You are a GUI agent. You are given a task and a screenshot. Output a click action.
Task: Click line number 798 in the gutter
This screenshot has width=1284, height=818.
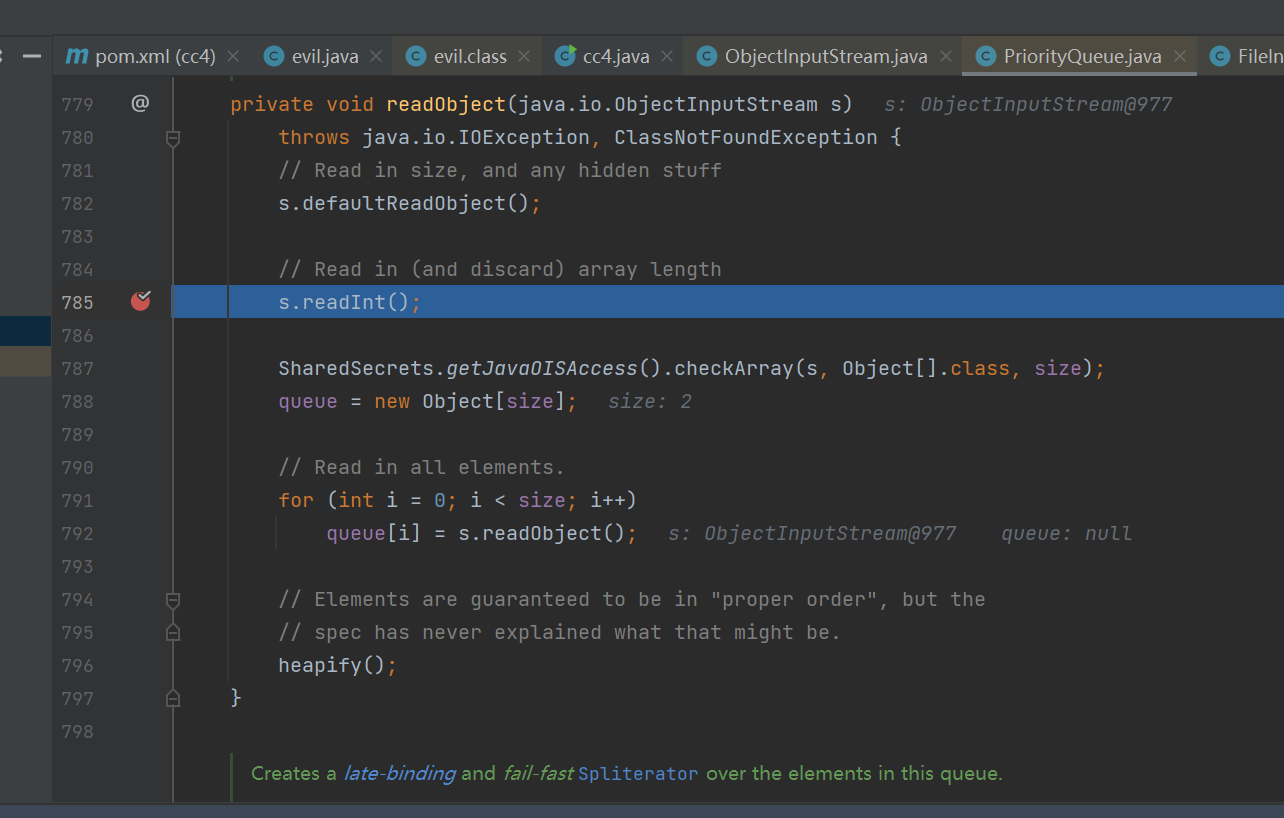(x=77, y=731)
